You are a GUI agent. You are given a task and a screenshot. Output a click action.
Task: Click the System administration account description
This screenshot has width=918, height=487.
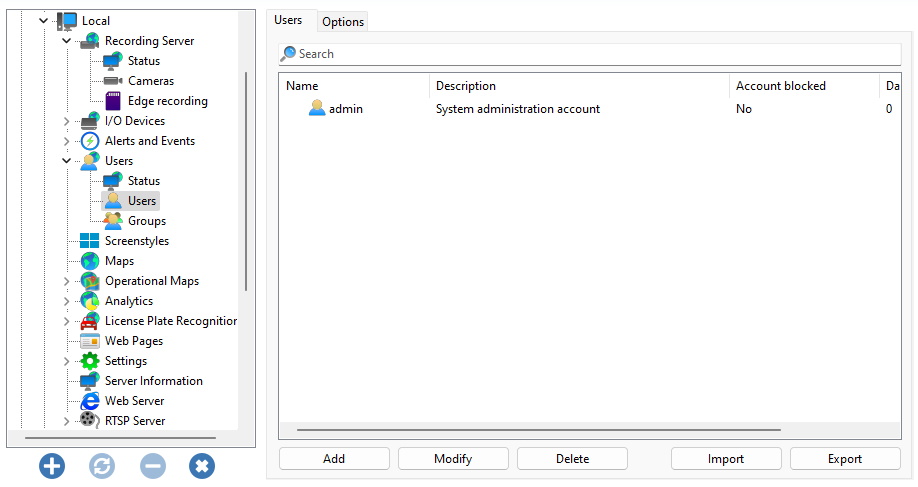pos(518,109)
